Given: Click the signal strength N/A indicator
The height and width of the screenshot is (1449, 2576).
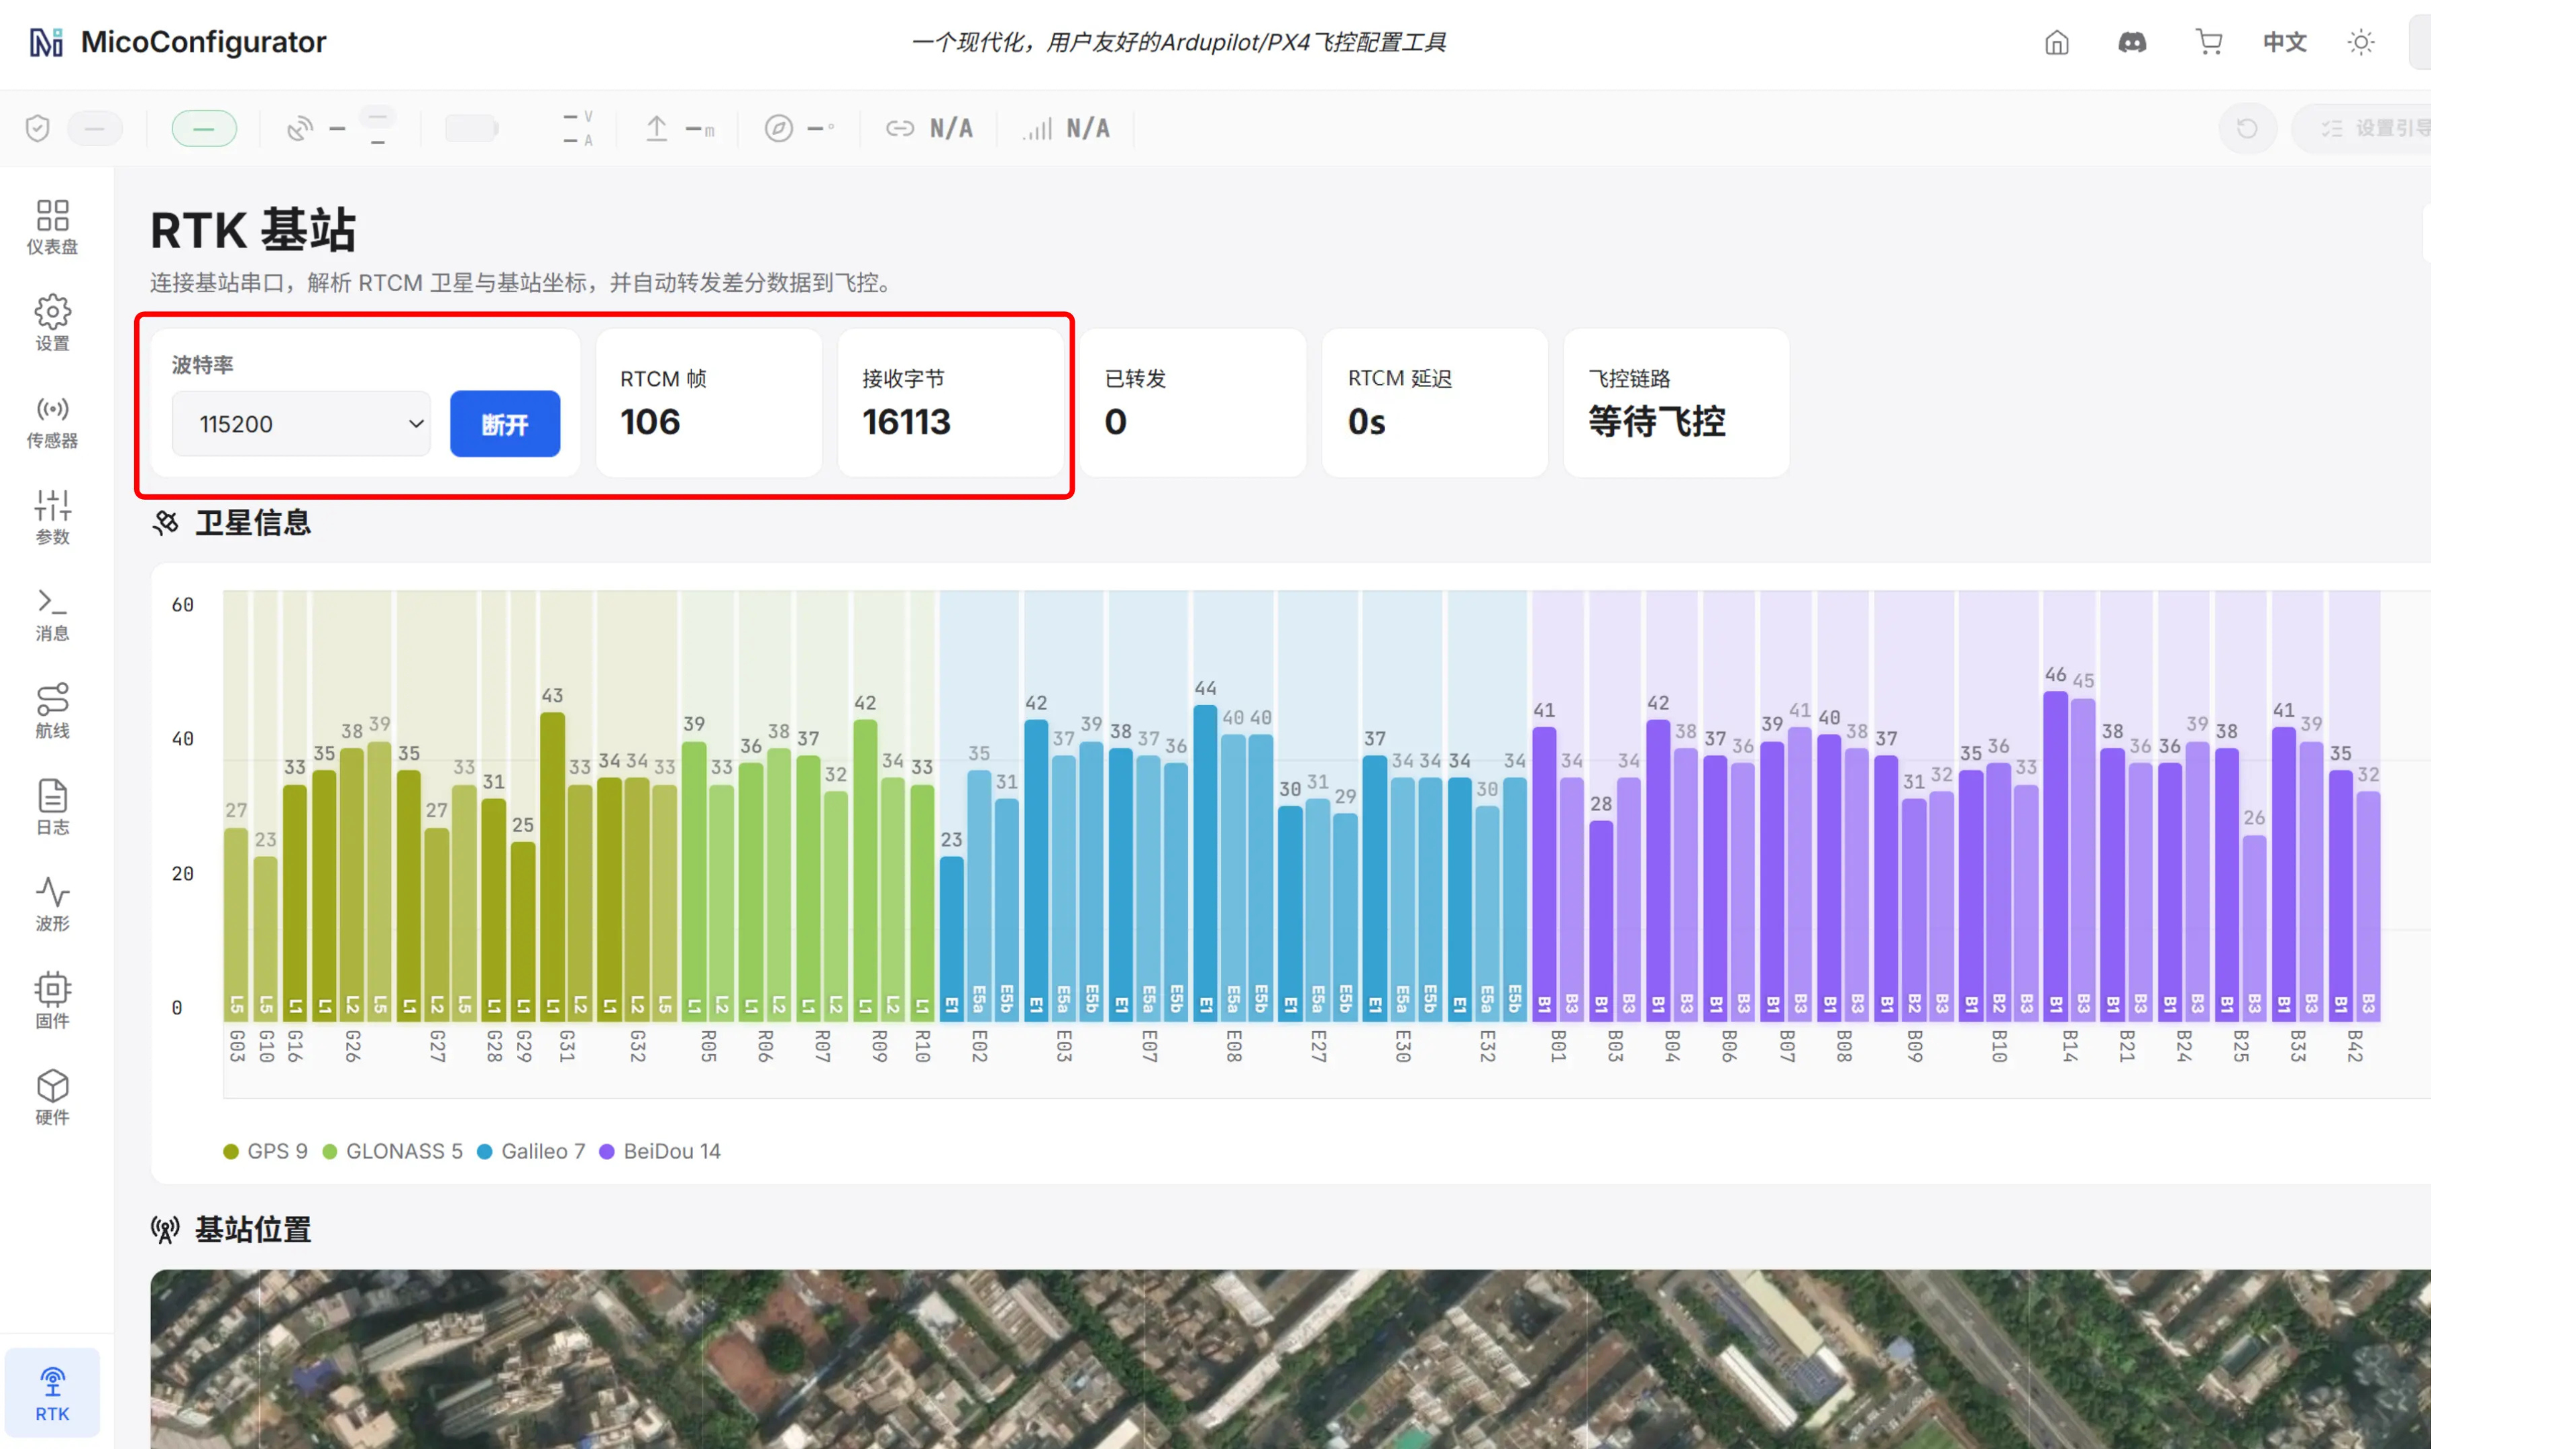Looking at the screenshot, I should tap(1066, 128).
